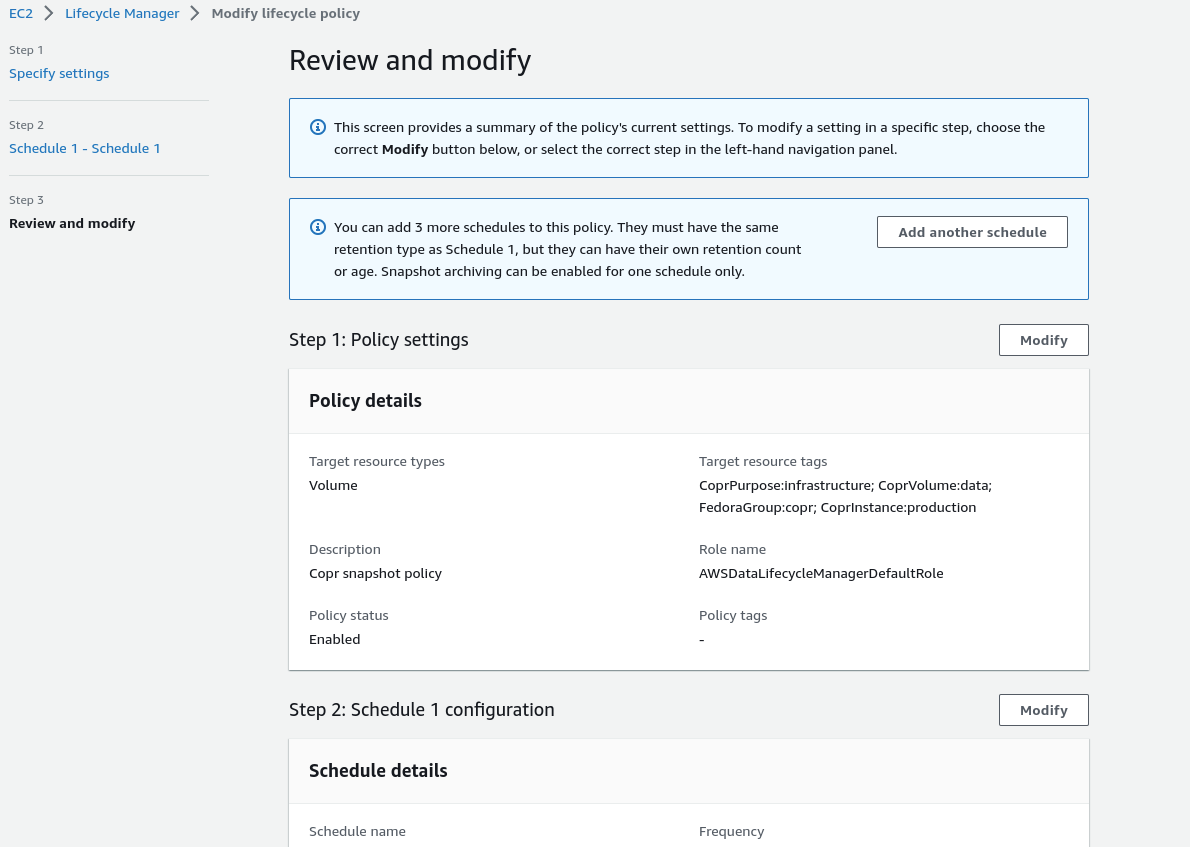Screen dimensions: 1190x847
Task: Select AWSDataLifecycleManagerDefaultRole value
Action: point(821,573)
